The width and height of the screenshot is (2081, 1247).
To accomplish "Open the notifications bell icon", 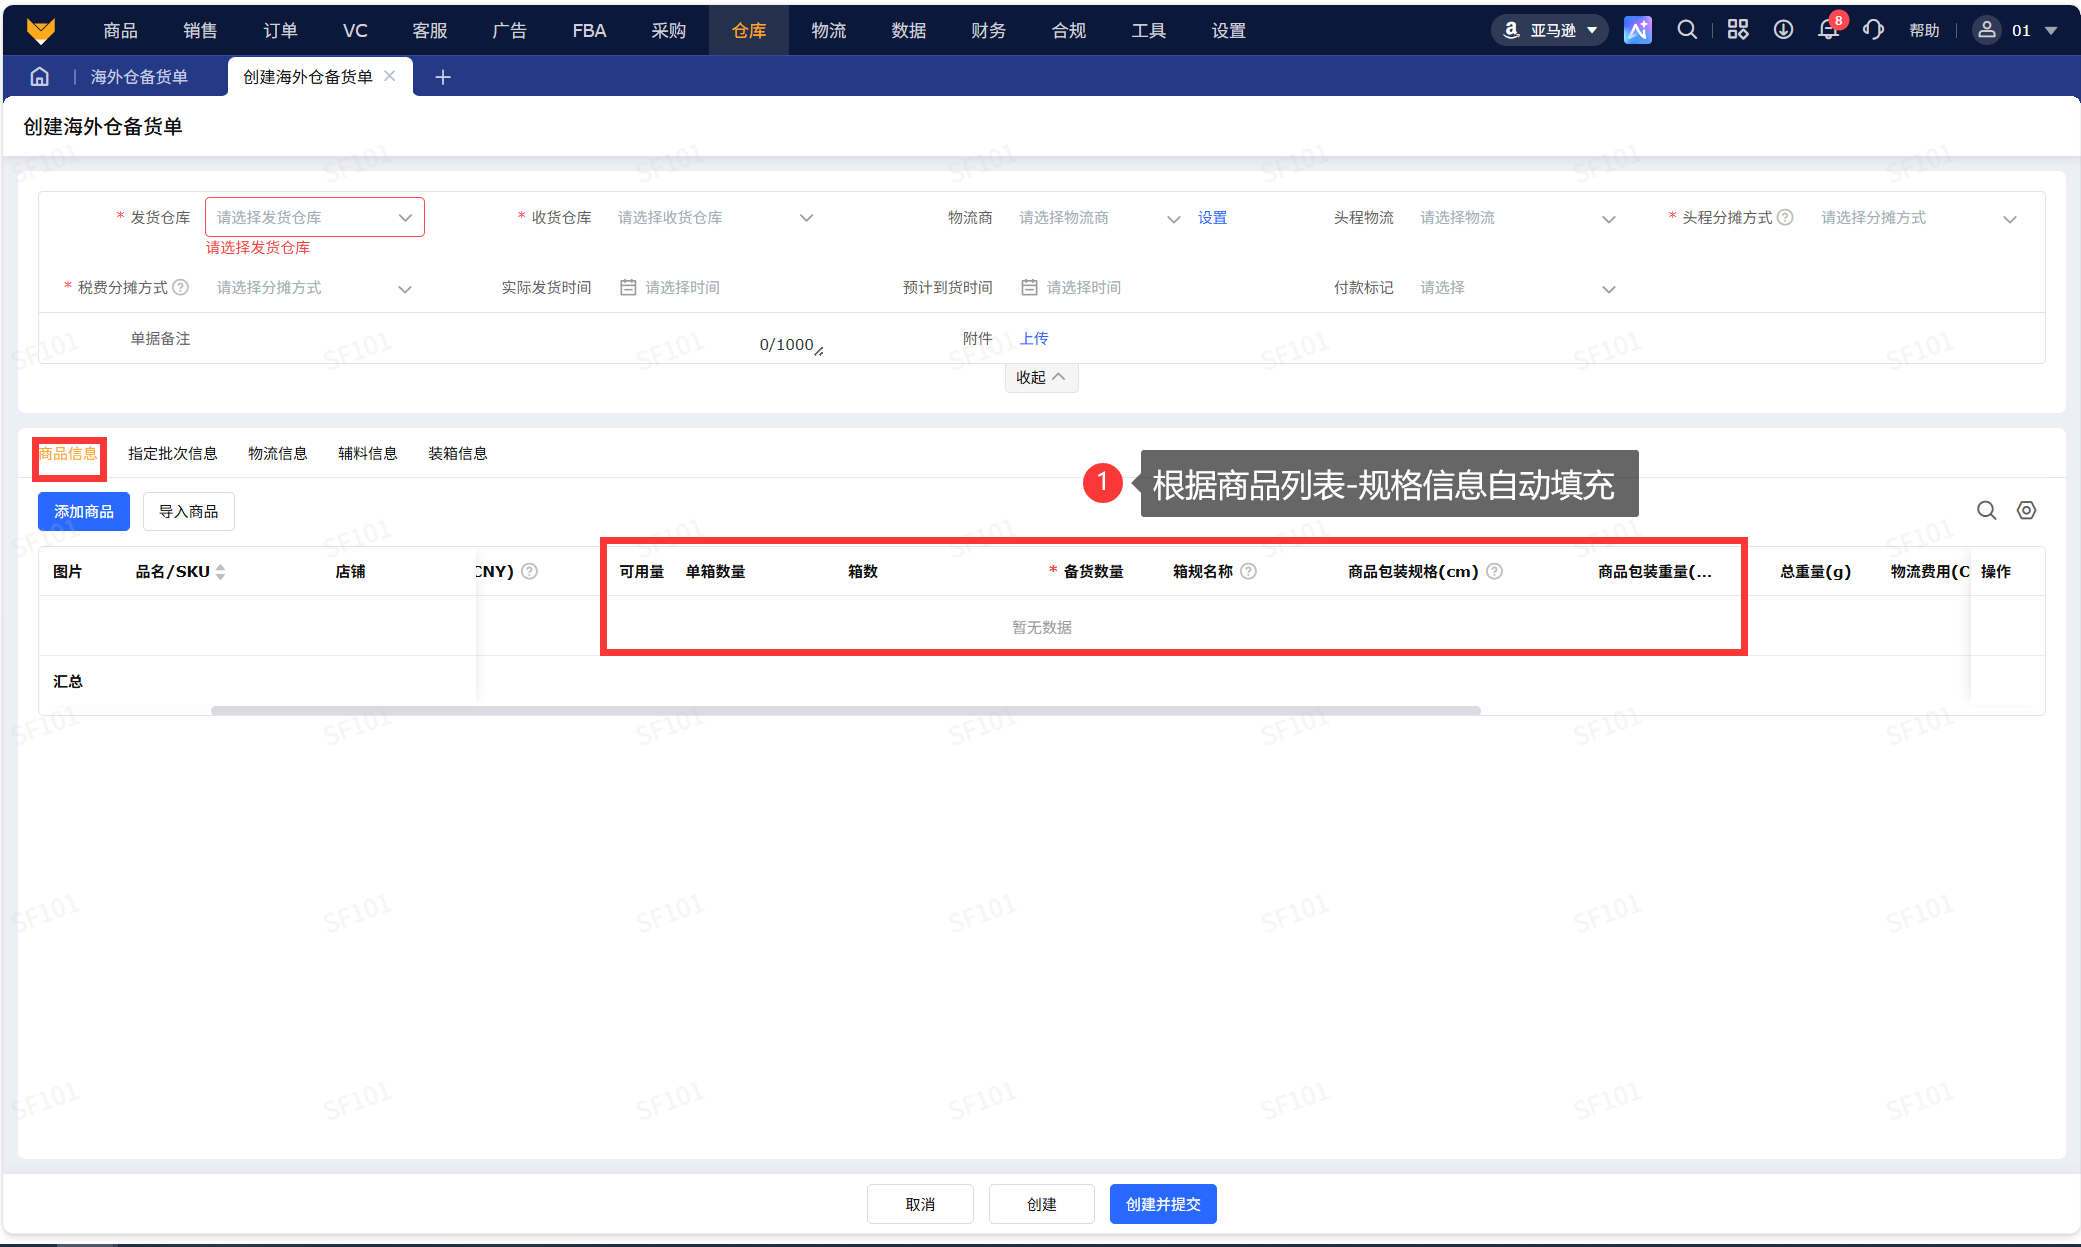I will [x=1828, y=30].
